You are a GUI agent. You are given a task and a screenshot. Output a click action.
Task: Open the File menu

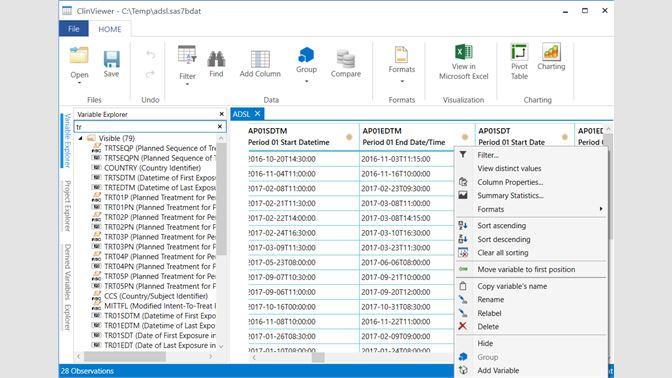click(74, 29)
